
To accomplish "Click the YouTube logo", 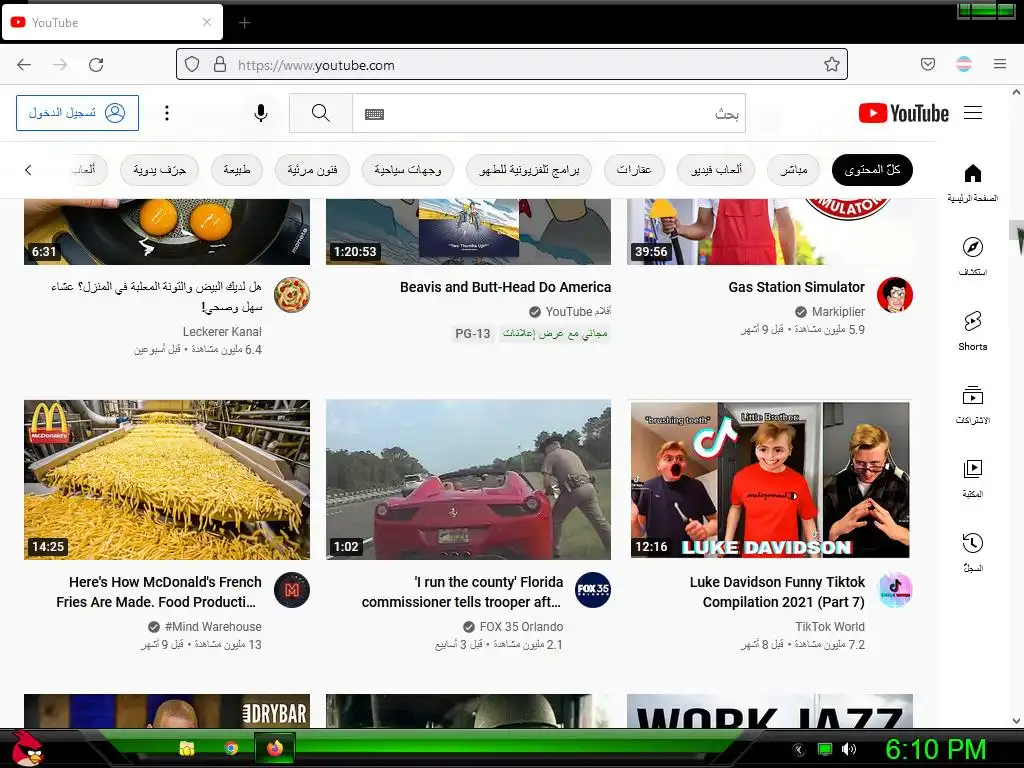I will [x=904, y=113].
